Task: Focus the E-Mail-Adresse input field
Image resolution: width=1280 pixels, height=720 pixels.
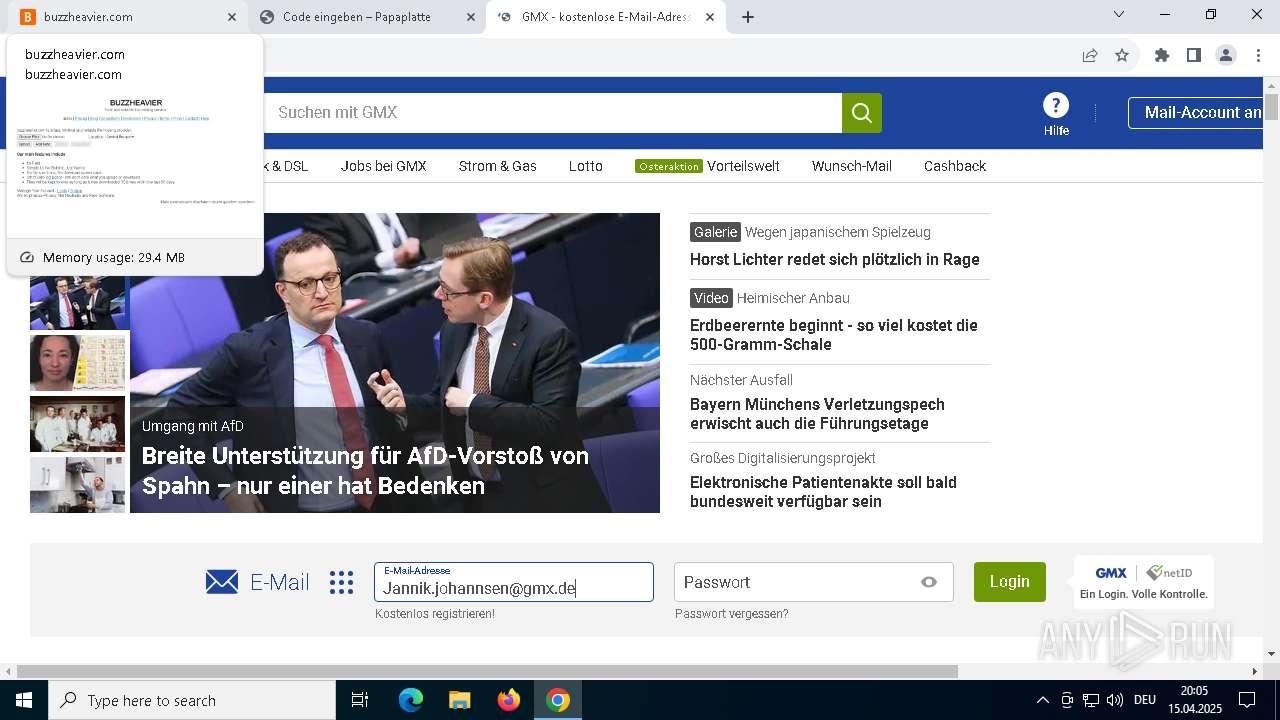Action: click(x=514, y=582)
